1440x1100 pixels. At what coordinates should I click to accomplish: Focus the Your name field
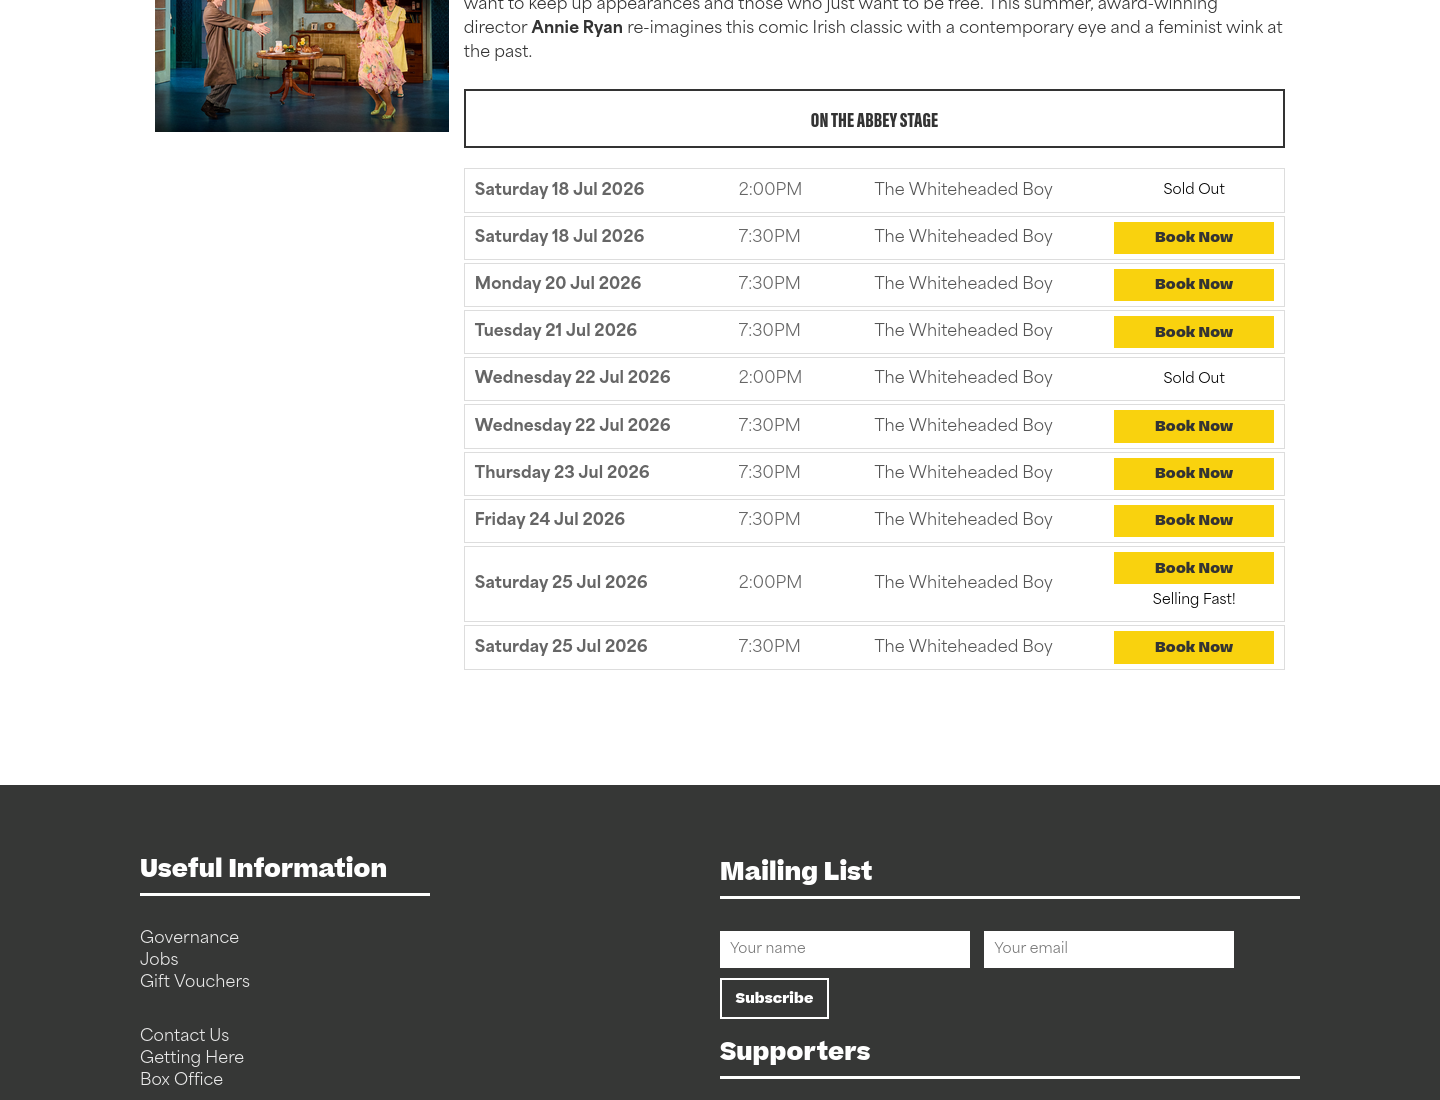[845, 949]
